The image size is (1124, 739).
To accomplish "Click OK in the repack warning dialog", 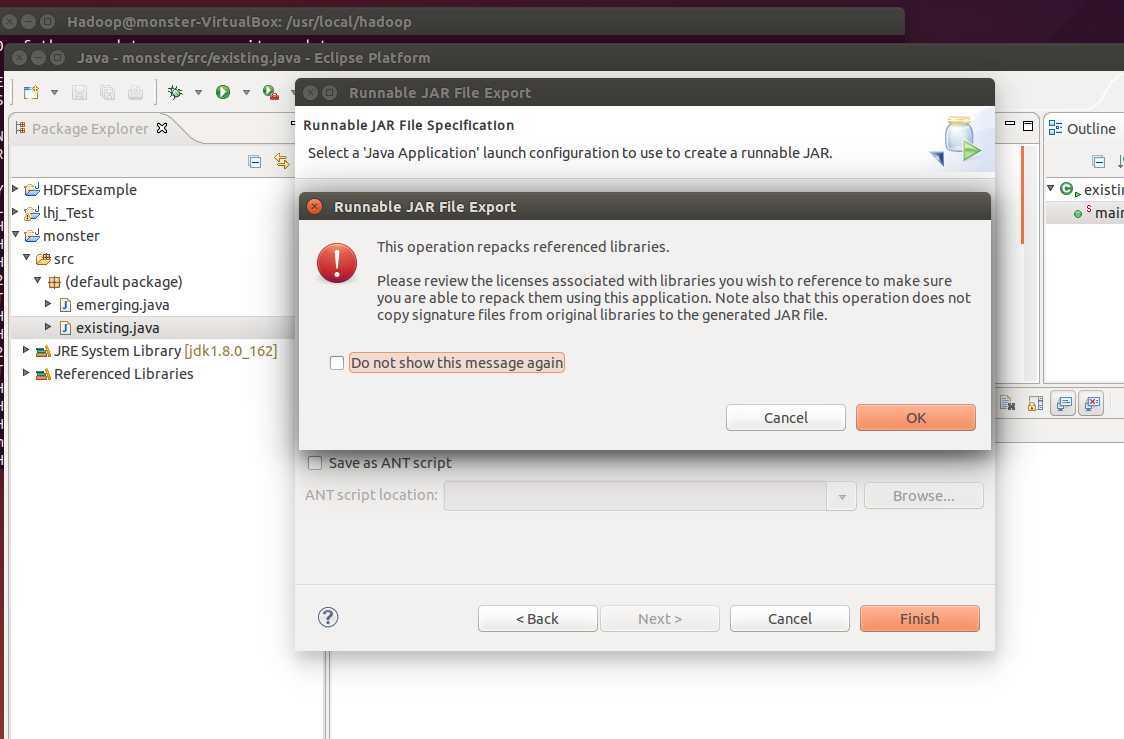I will 915,417.
